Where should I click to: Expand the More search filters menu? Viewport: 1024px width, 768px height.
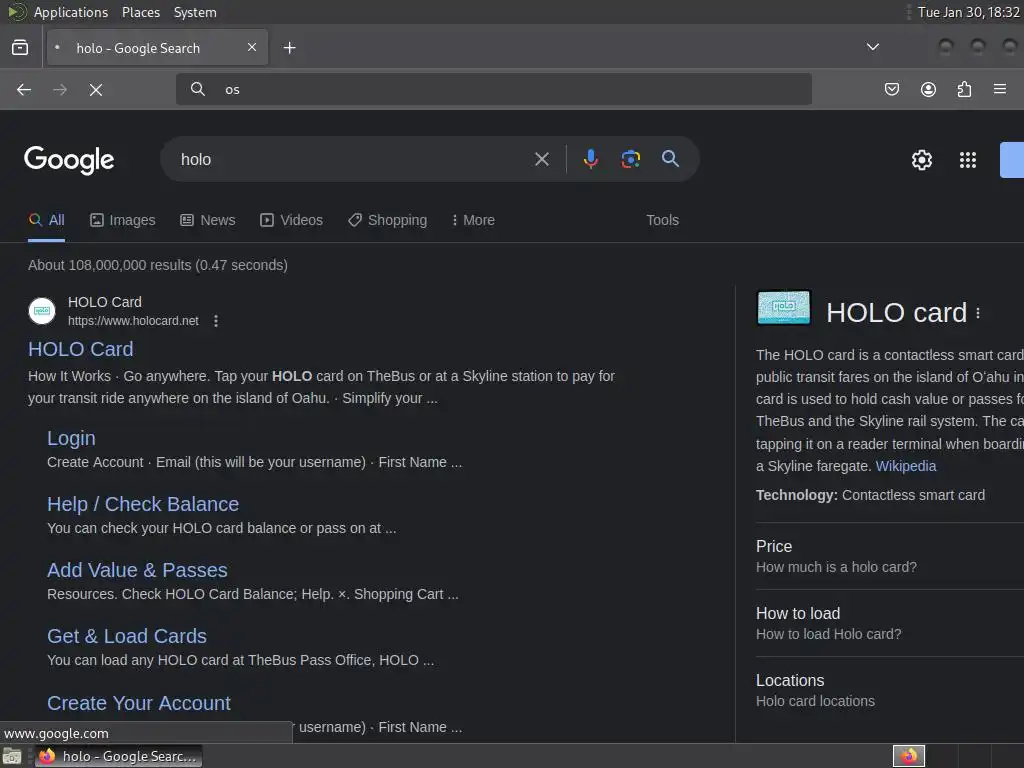point(473,220)
